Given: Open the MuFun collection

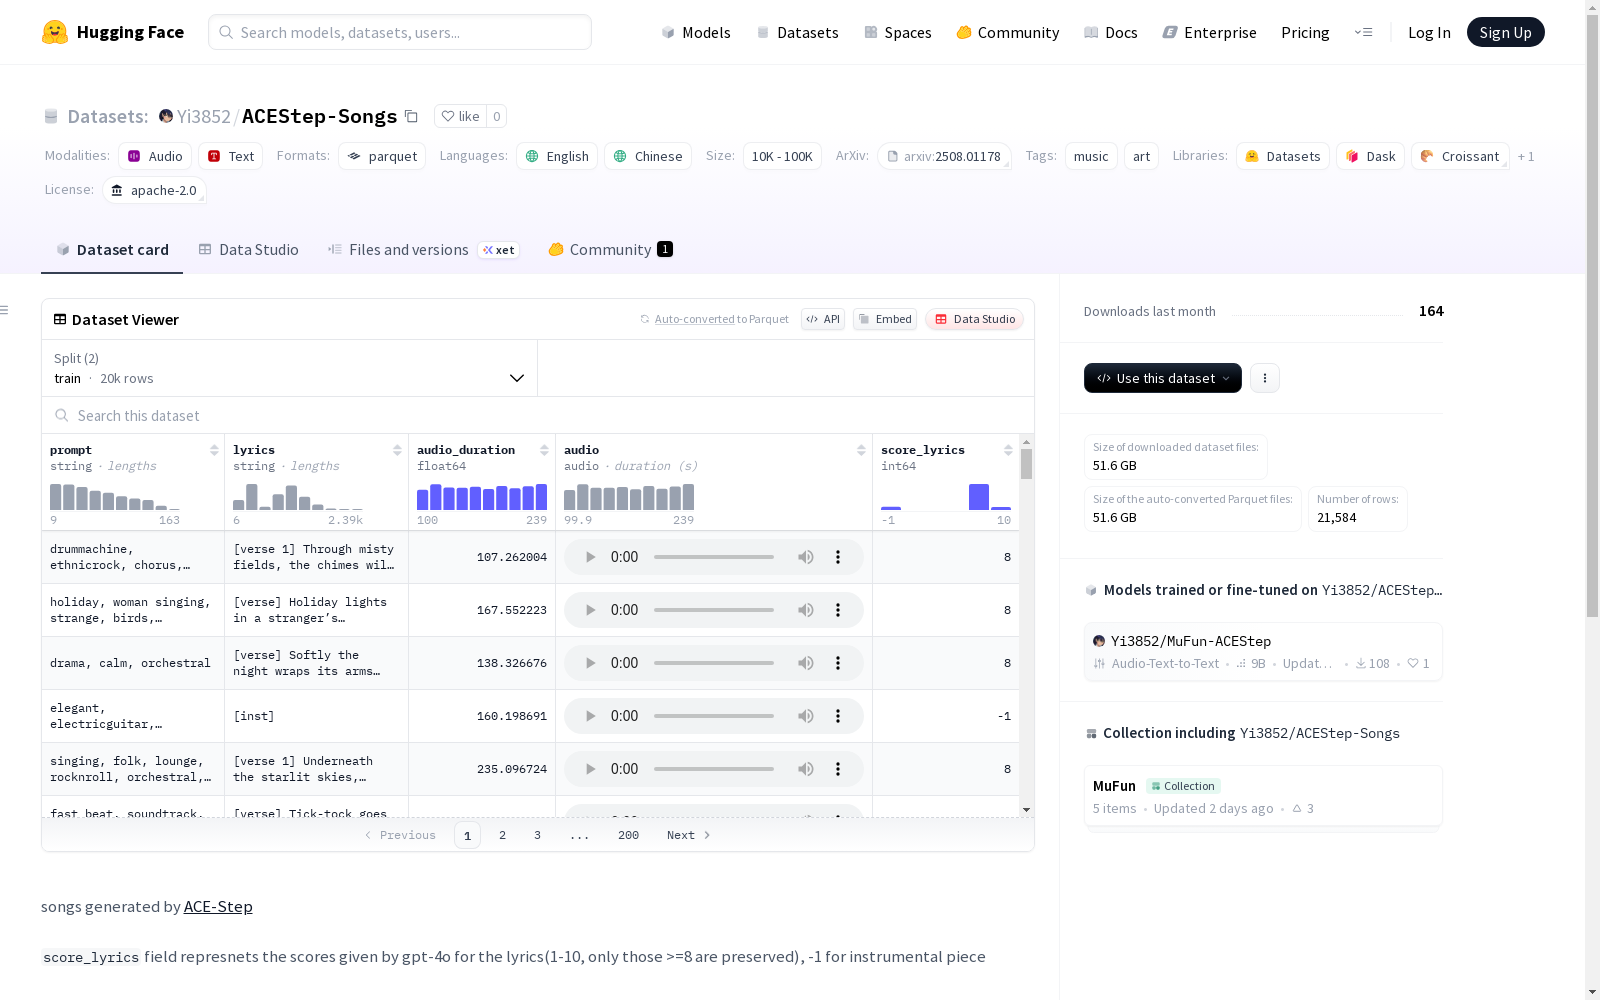Looking at the screenshot, I should tap(1263, 796).
